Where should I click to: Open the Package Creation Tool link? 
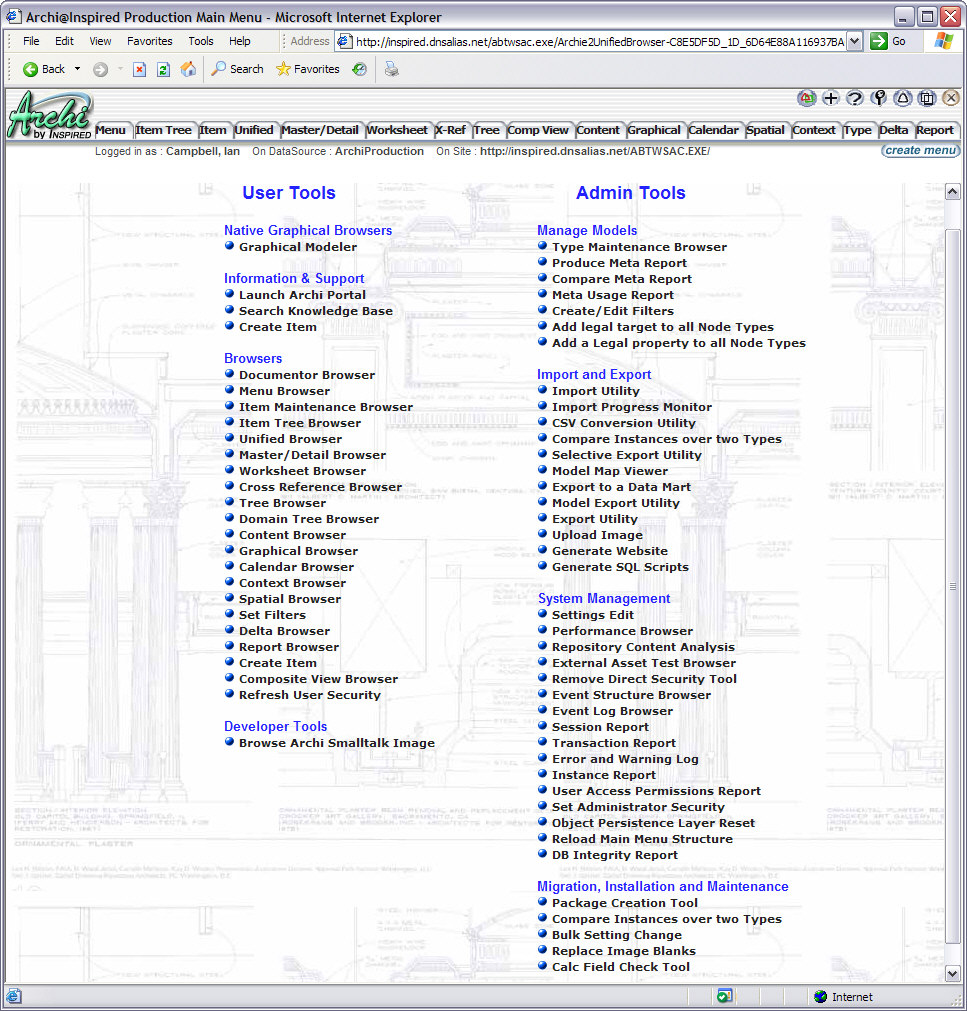tap(625, 903)
